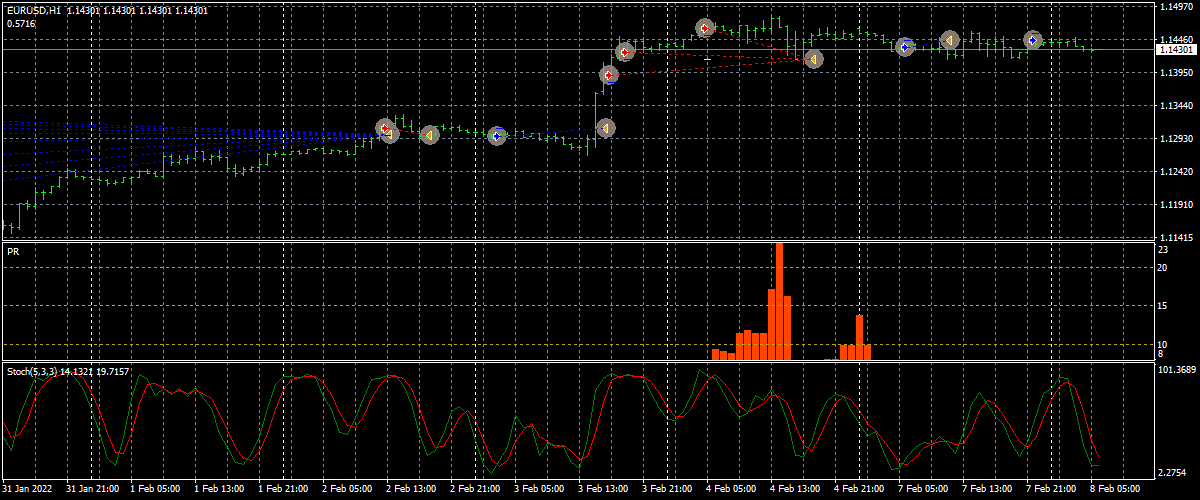Image resolution: width=1200 pixels, height=500 pixels.
Task: Click the orange arrow marker near 2 Feb 13:00
Action: tap(429, 134)
